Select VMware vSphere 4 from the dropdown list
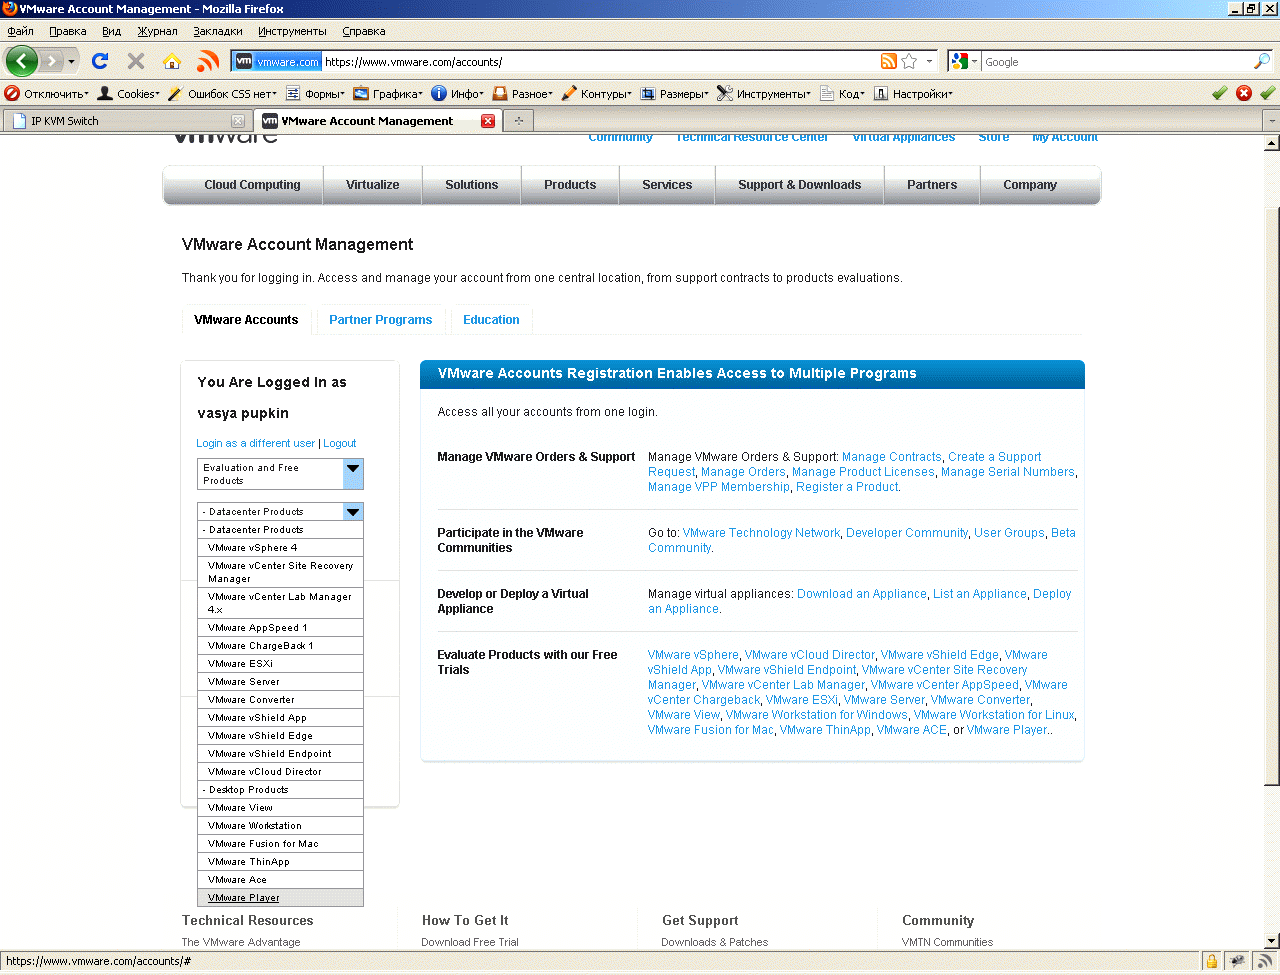Screen dimensions: 1280x975 [280, 548]
